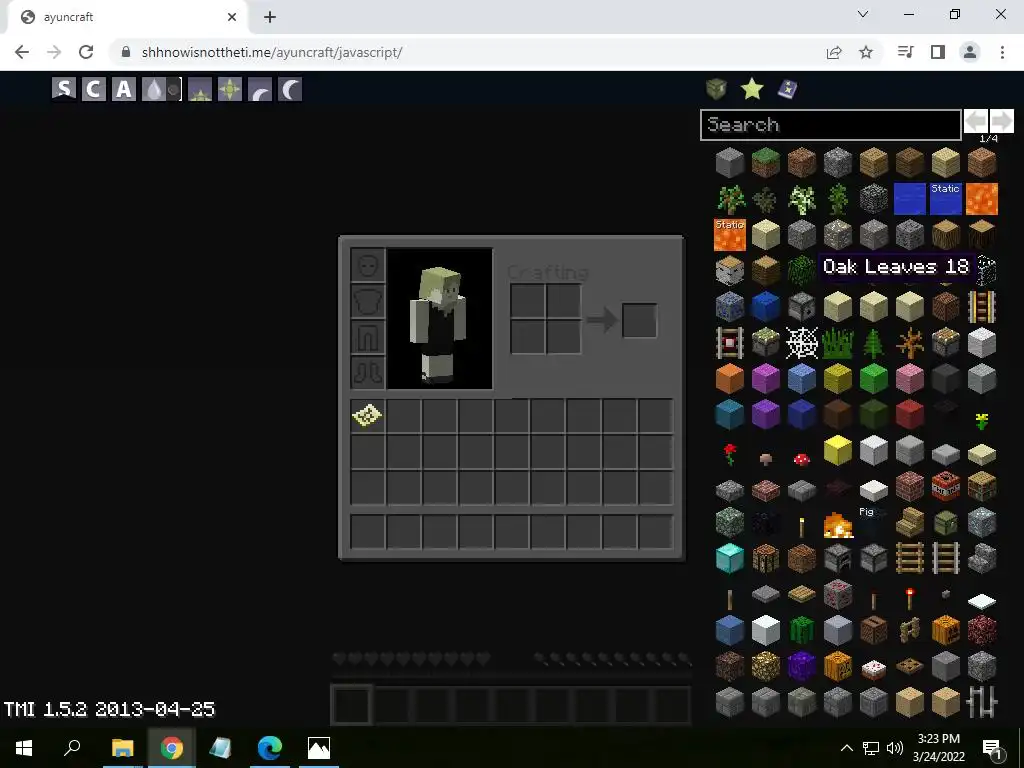Switch to Survival mode with S button
Viewport: 1024px width, 768px height.
click(63, 89)
